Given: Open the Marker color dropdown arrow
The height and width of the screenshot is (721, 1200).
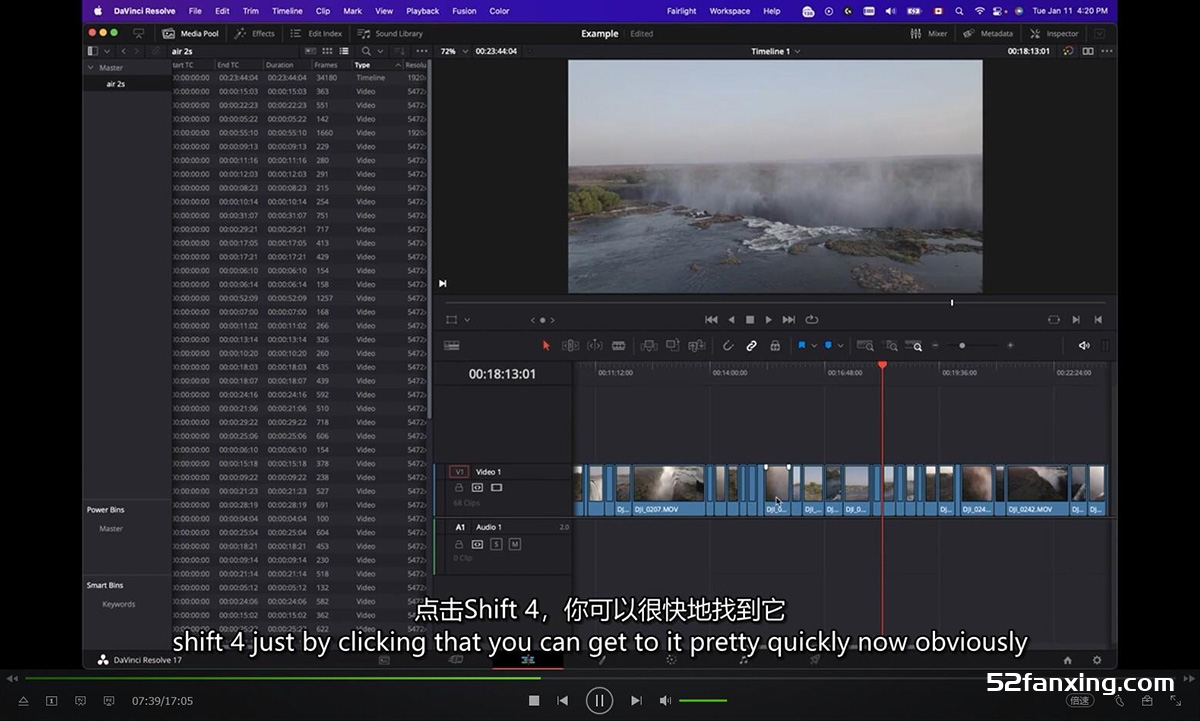Looking at the screenshot, I should (x=840, y=346).
